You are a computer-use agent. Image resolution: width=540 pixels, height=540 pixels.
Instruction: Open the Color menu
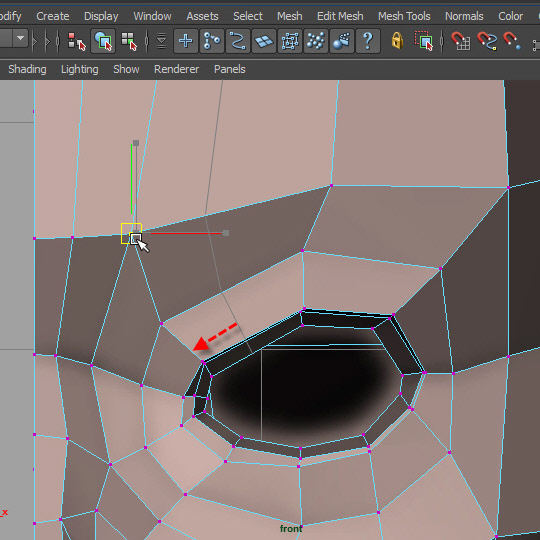[x=510, y=16]
